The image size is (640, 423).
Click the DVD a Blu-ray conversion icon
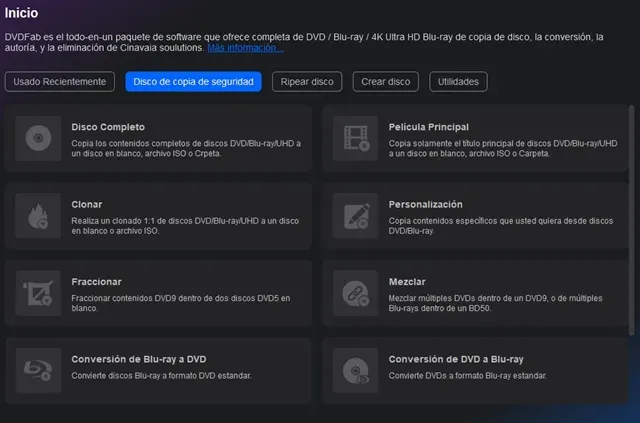[356, 370]
